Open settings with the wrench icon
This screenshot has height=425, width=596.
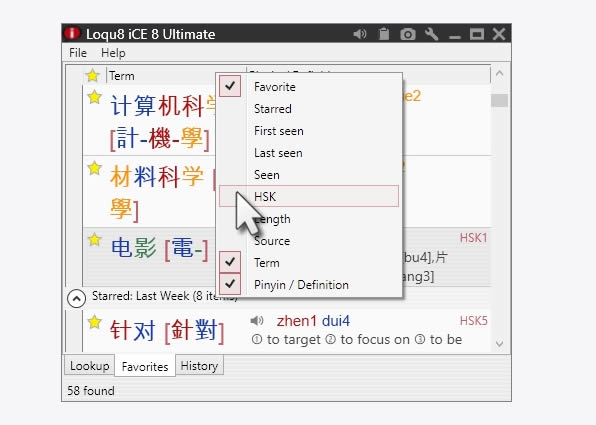click(x=431, y=34)
